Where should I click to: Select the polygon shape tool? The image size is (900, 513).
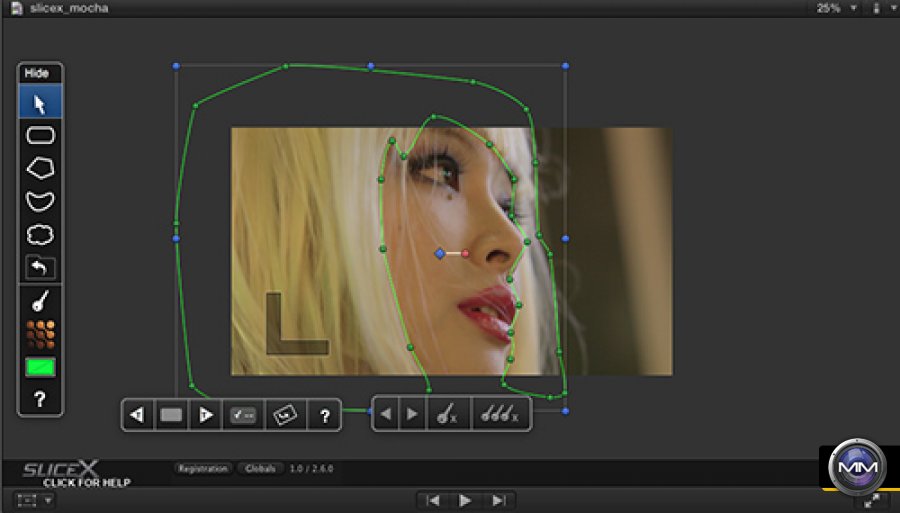pos(40,168)
